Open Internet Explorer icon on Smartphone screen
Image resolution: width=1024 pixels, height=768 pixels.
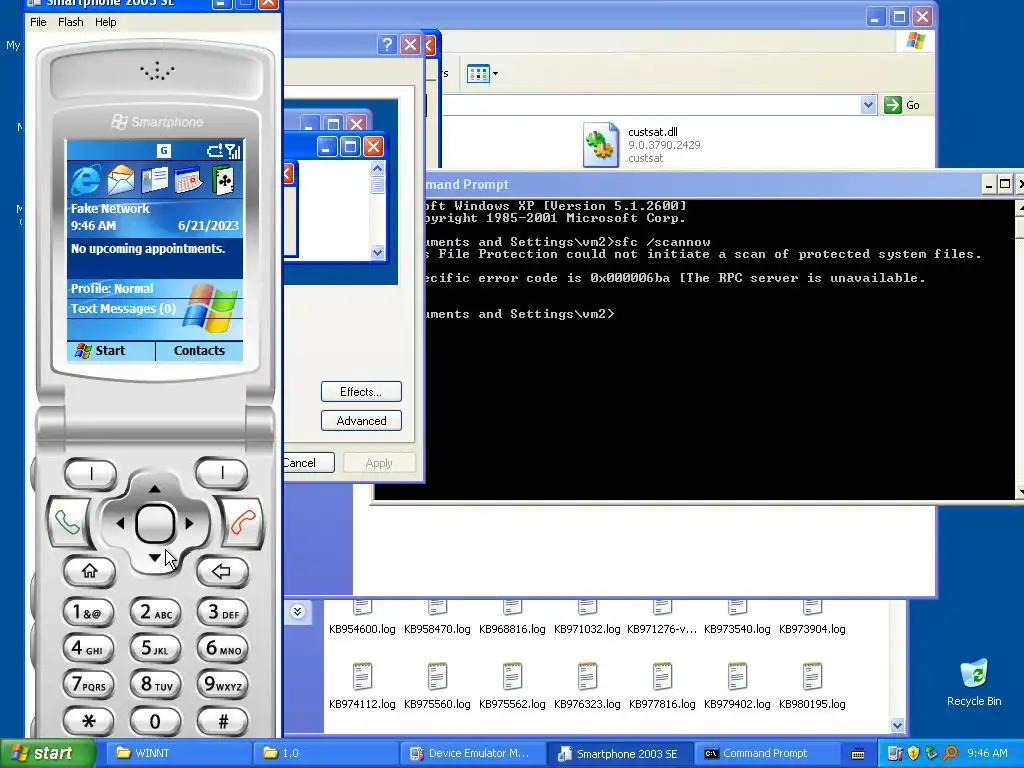coord(86,180)
